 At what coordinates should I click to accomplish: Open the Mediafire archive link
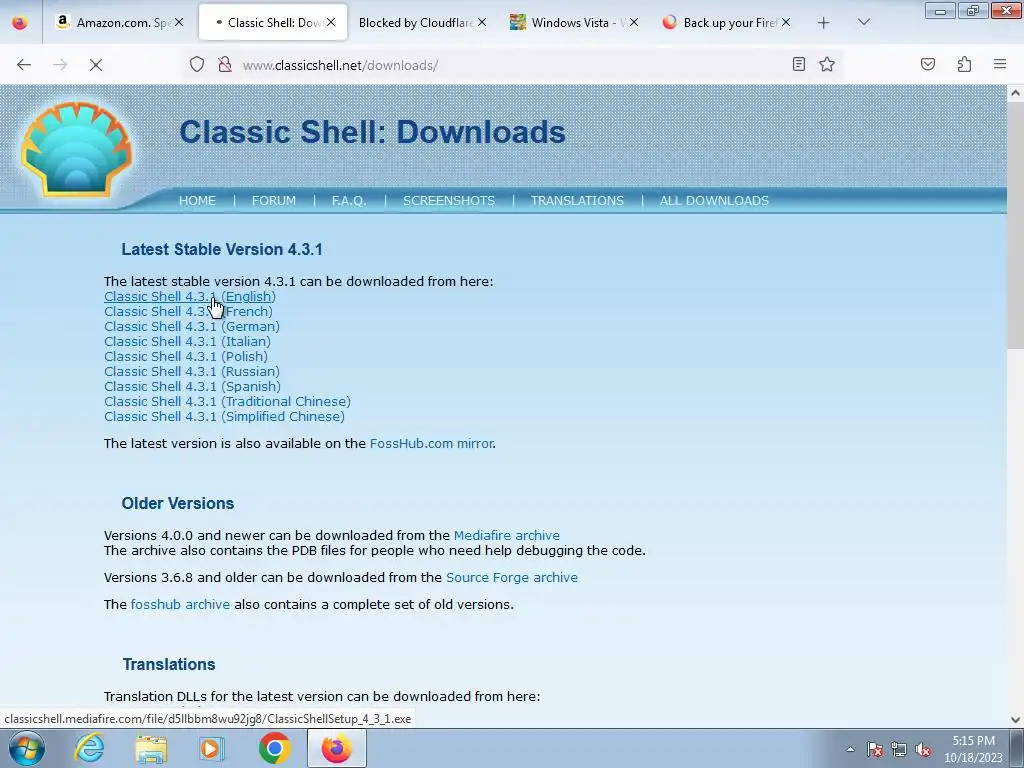(x=507, y=536)
